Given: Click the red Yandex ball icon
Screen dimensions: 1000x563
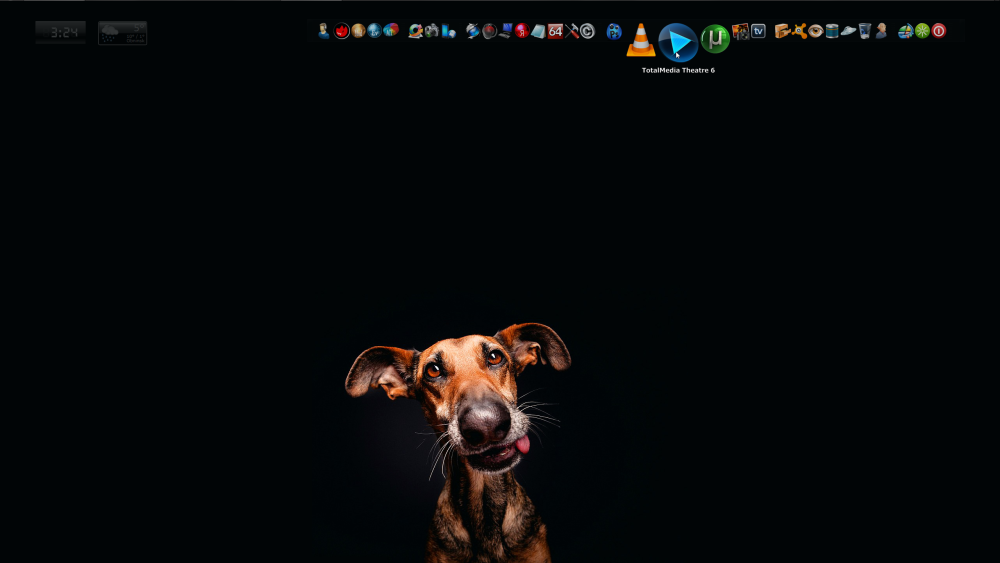Looking at the screenshot, I should coord(521,31).
